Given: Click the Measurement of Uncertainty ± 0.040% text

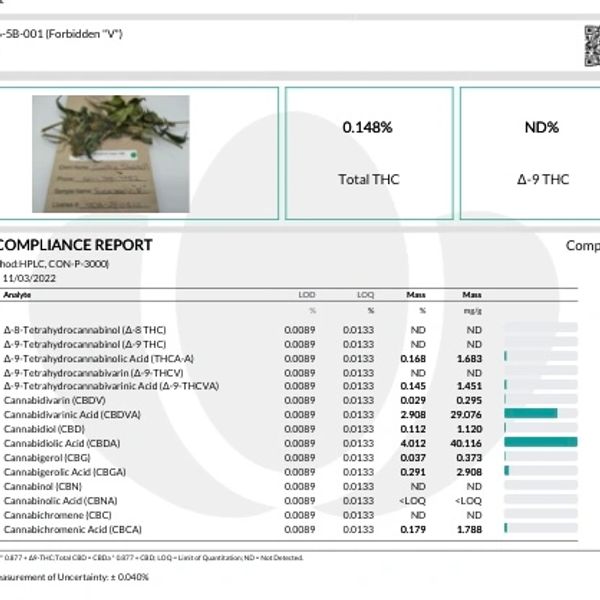Looking at the screenshot, I should tap(74, 577).
